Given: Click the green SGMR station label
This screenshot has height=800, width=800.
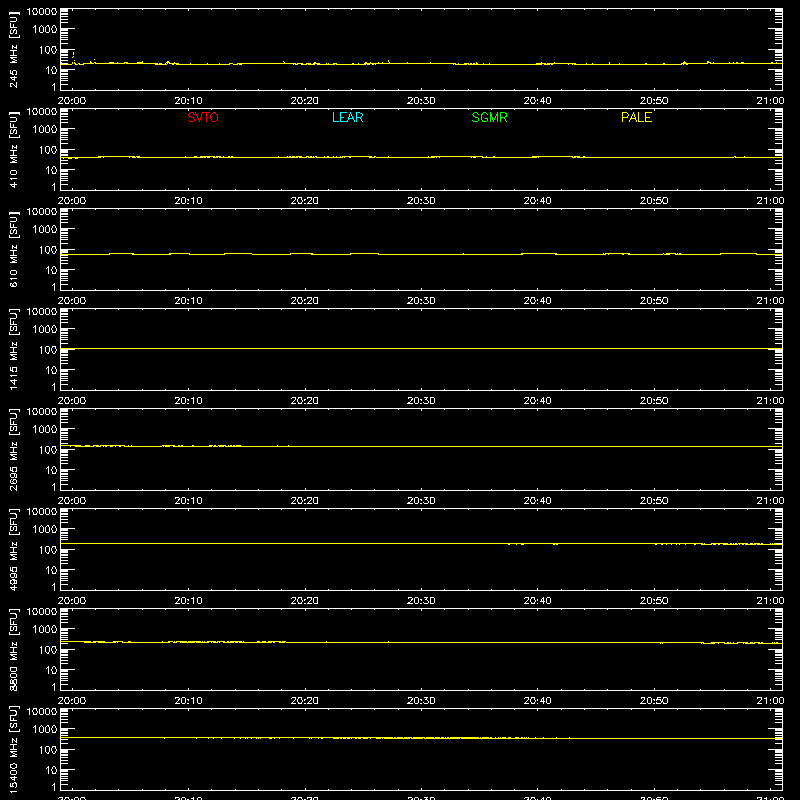Looking at the screenshot, I should (x=489, y=117).
